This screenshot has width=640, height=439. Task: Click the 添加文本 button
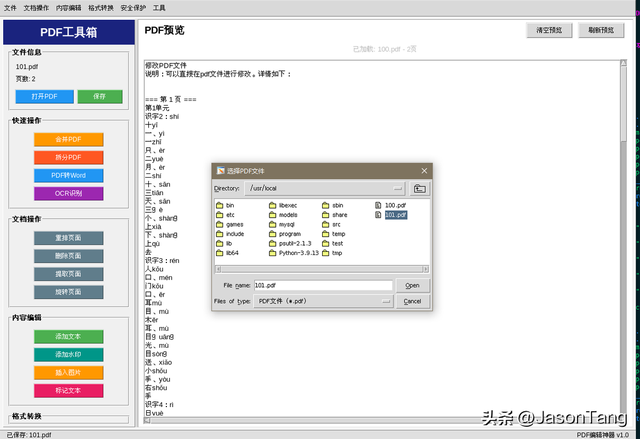coord(69,337)
